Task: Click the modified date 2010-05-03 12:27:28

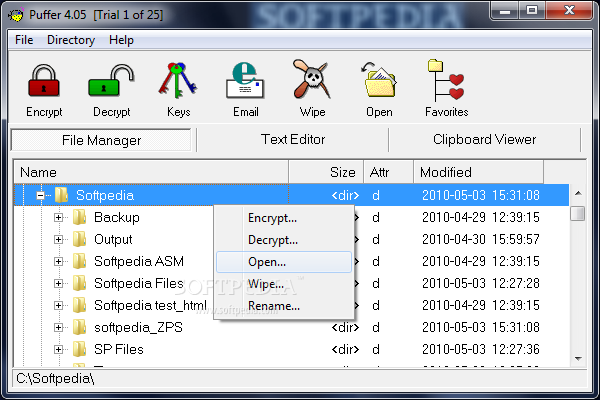Action: (481, 283)
